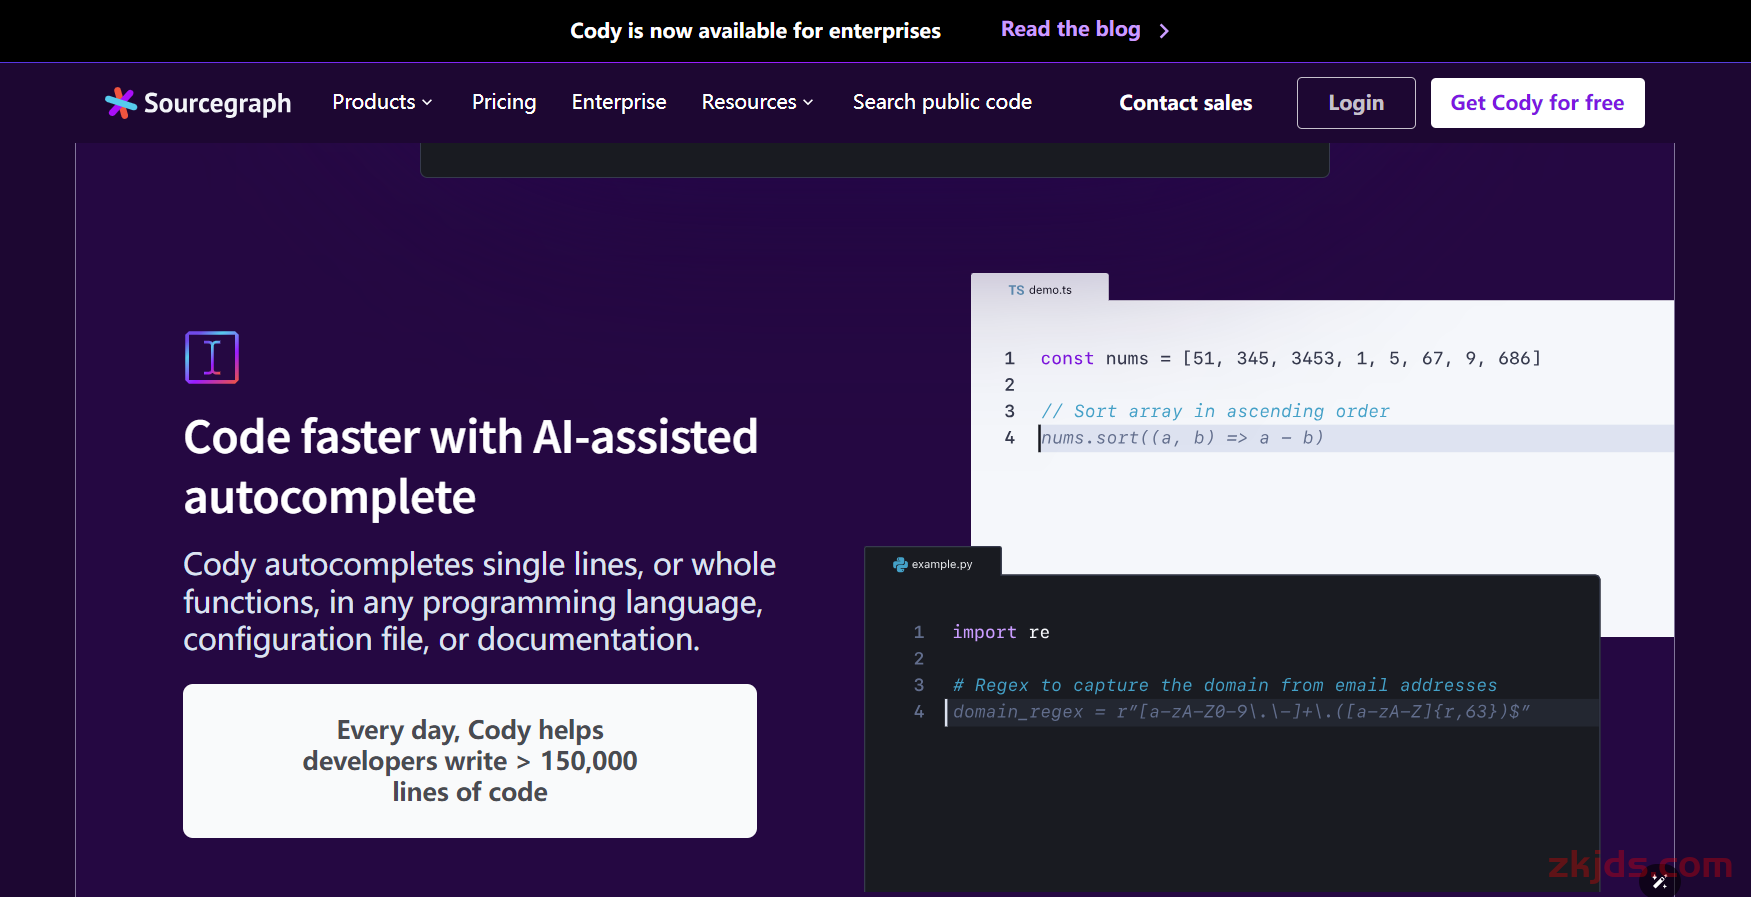Click the TS icon on demo.ts tab
This screenshot has height=897, width=1751.
pyautogui.click(x=1016, y=290)
